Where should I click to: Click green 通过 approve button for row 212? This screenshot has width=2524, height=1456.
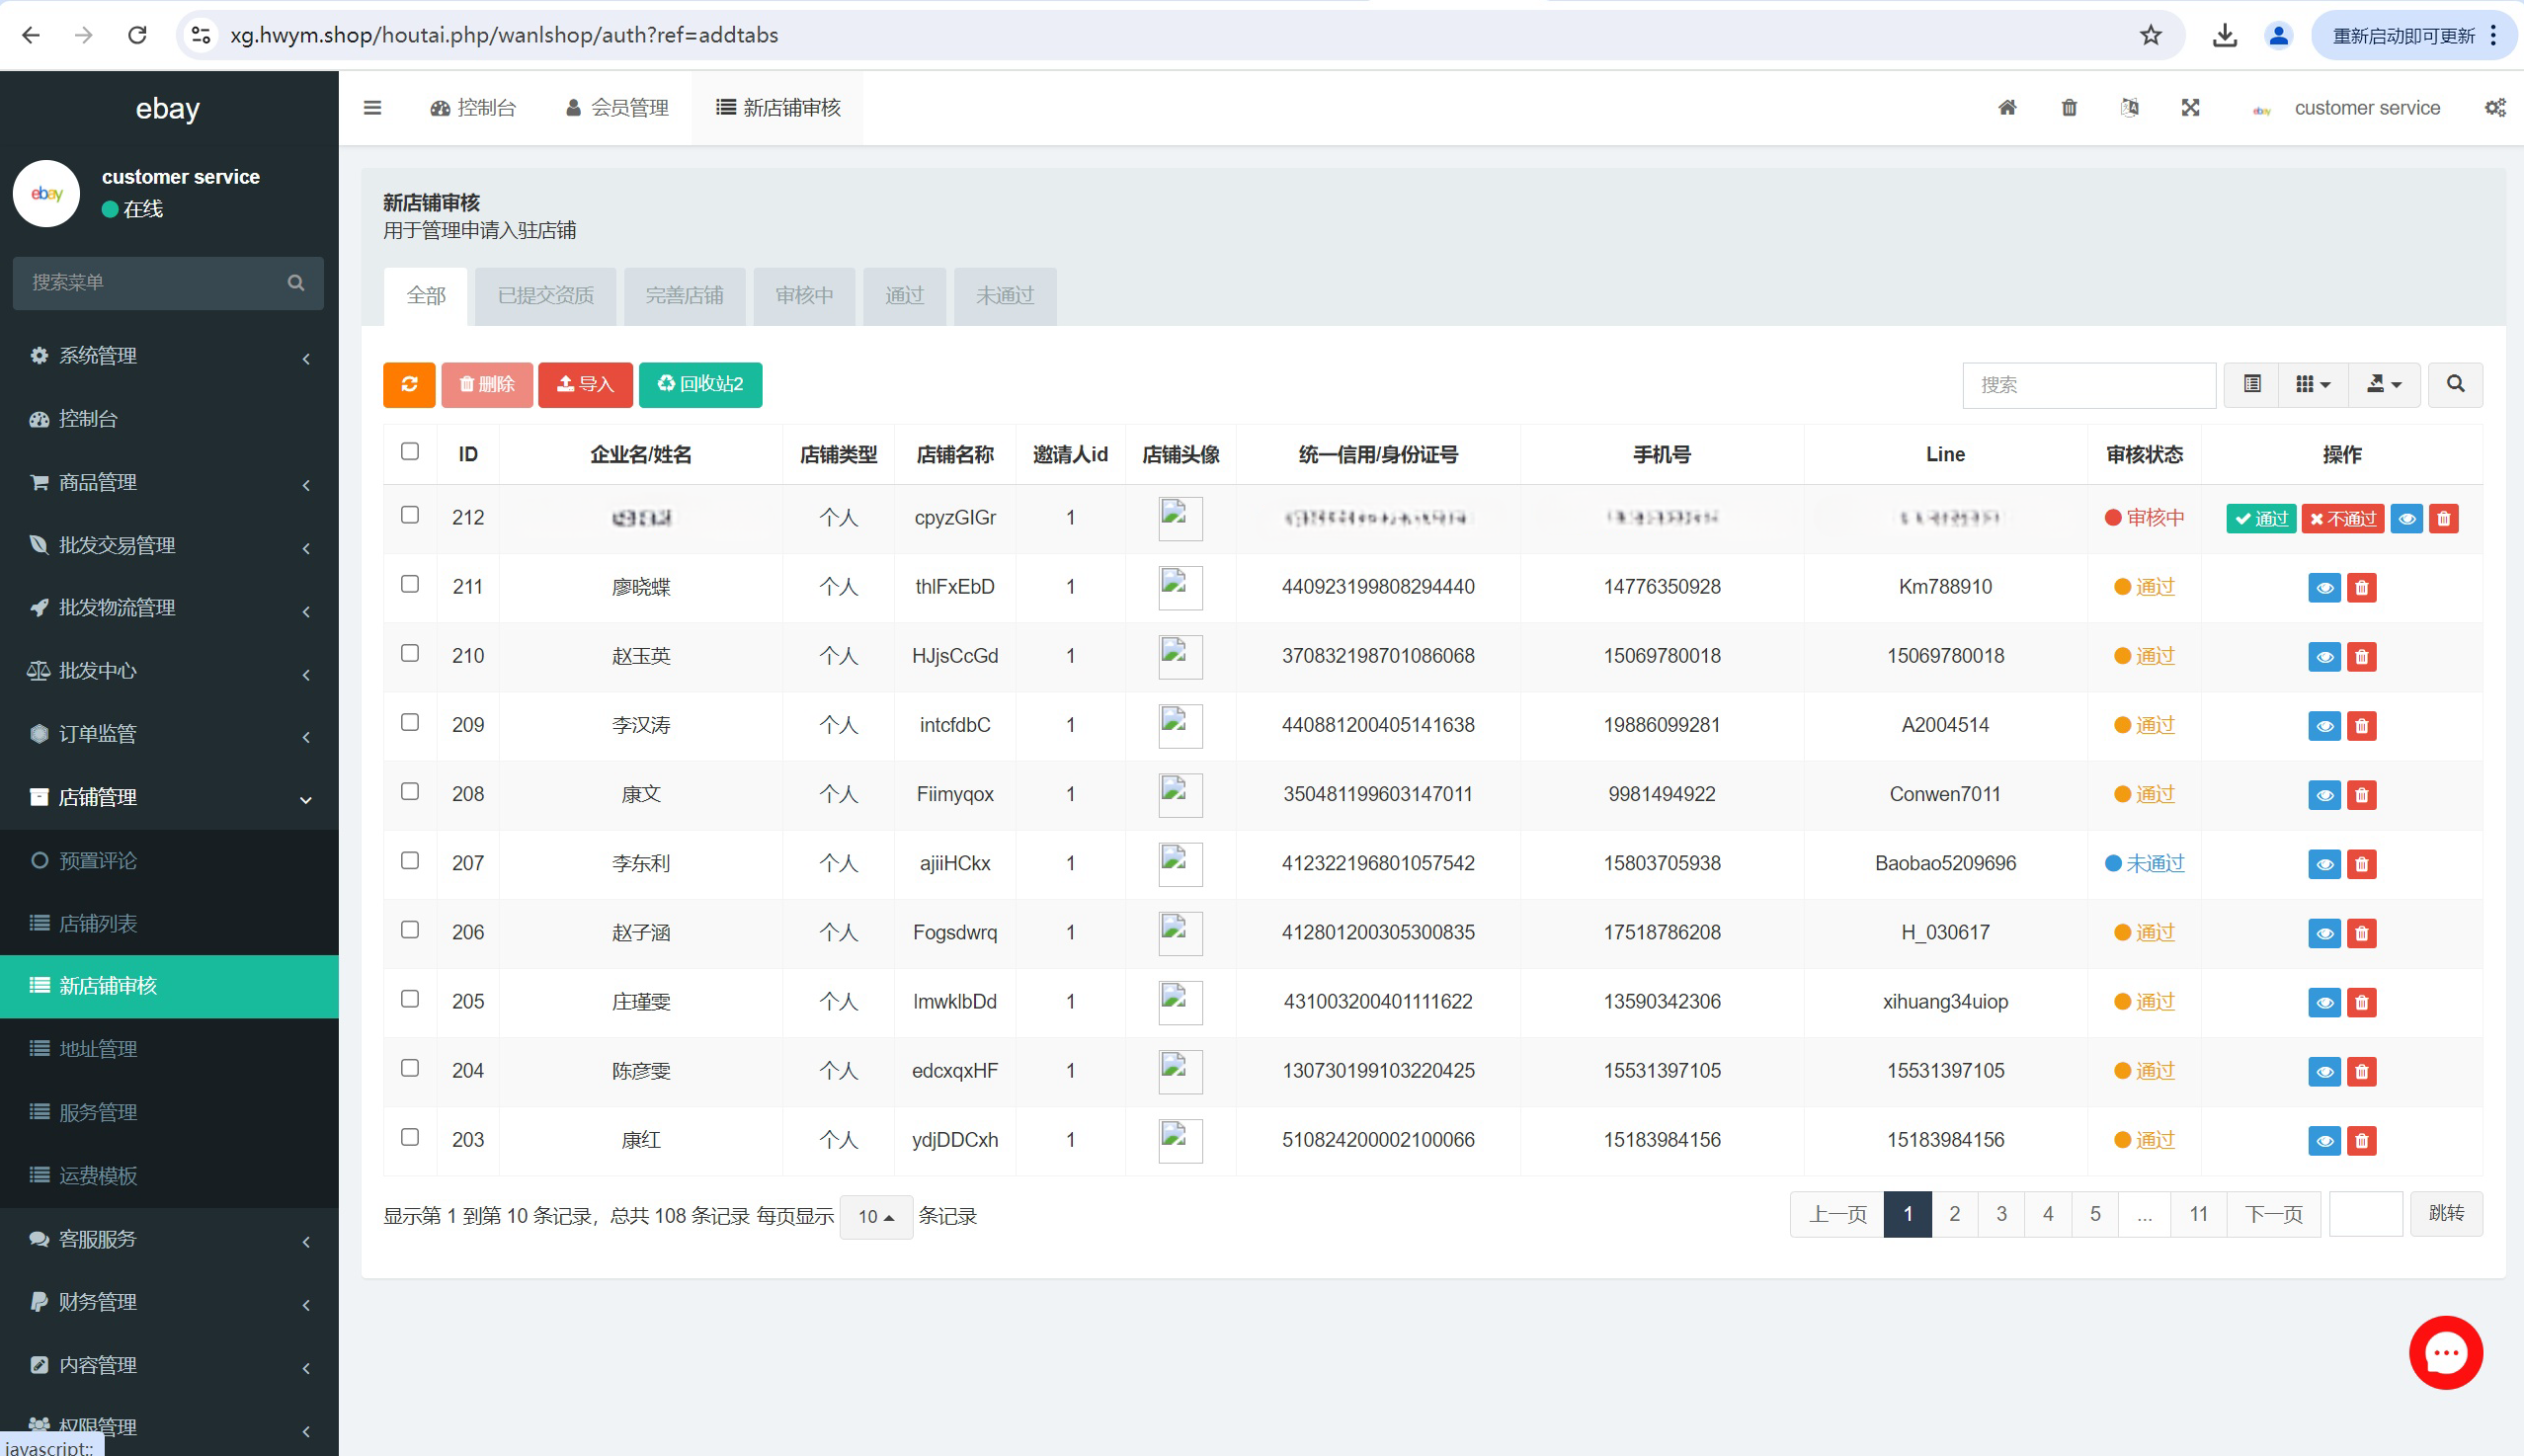(x=2261, y=519)
